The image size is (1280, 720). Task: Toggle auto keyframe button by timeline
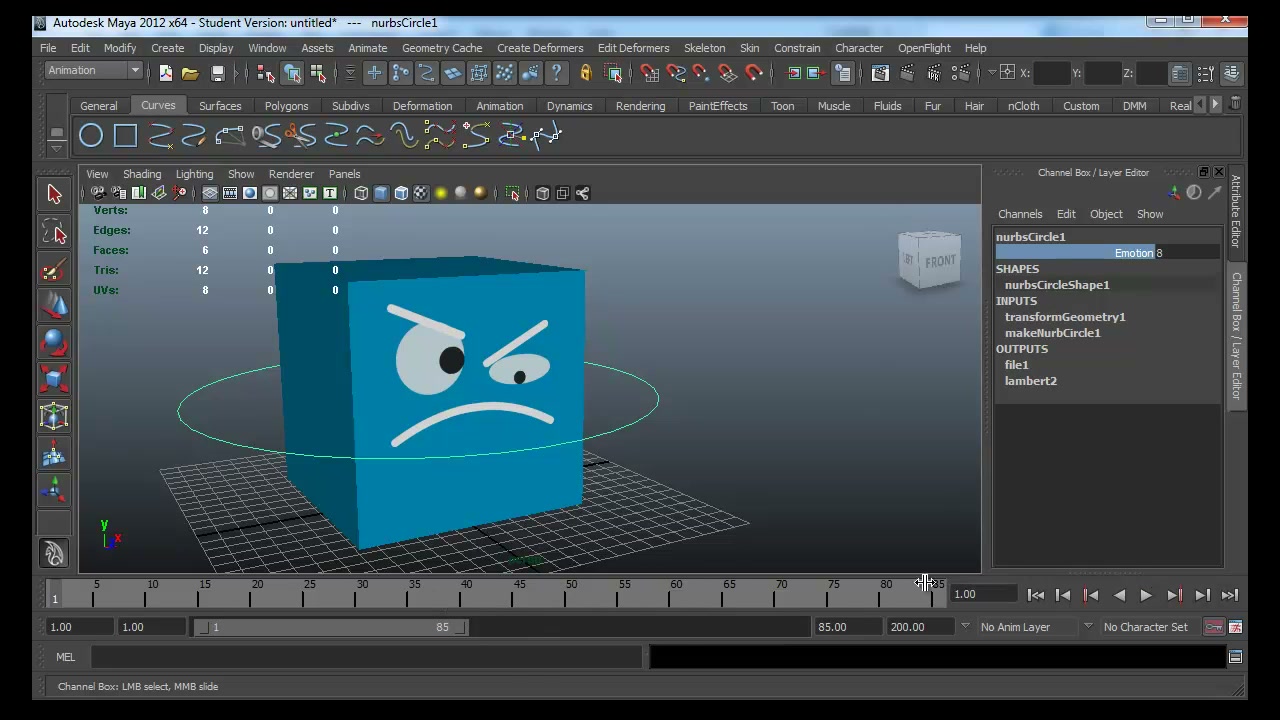pyautogui.click(x=1213, y=627)
